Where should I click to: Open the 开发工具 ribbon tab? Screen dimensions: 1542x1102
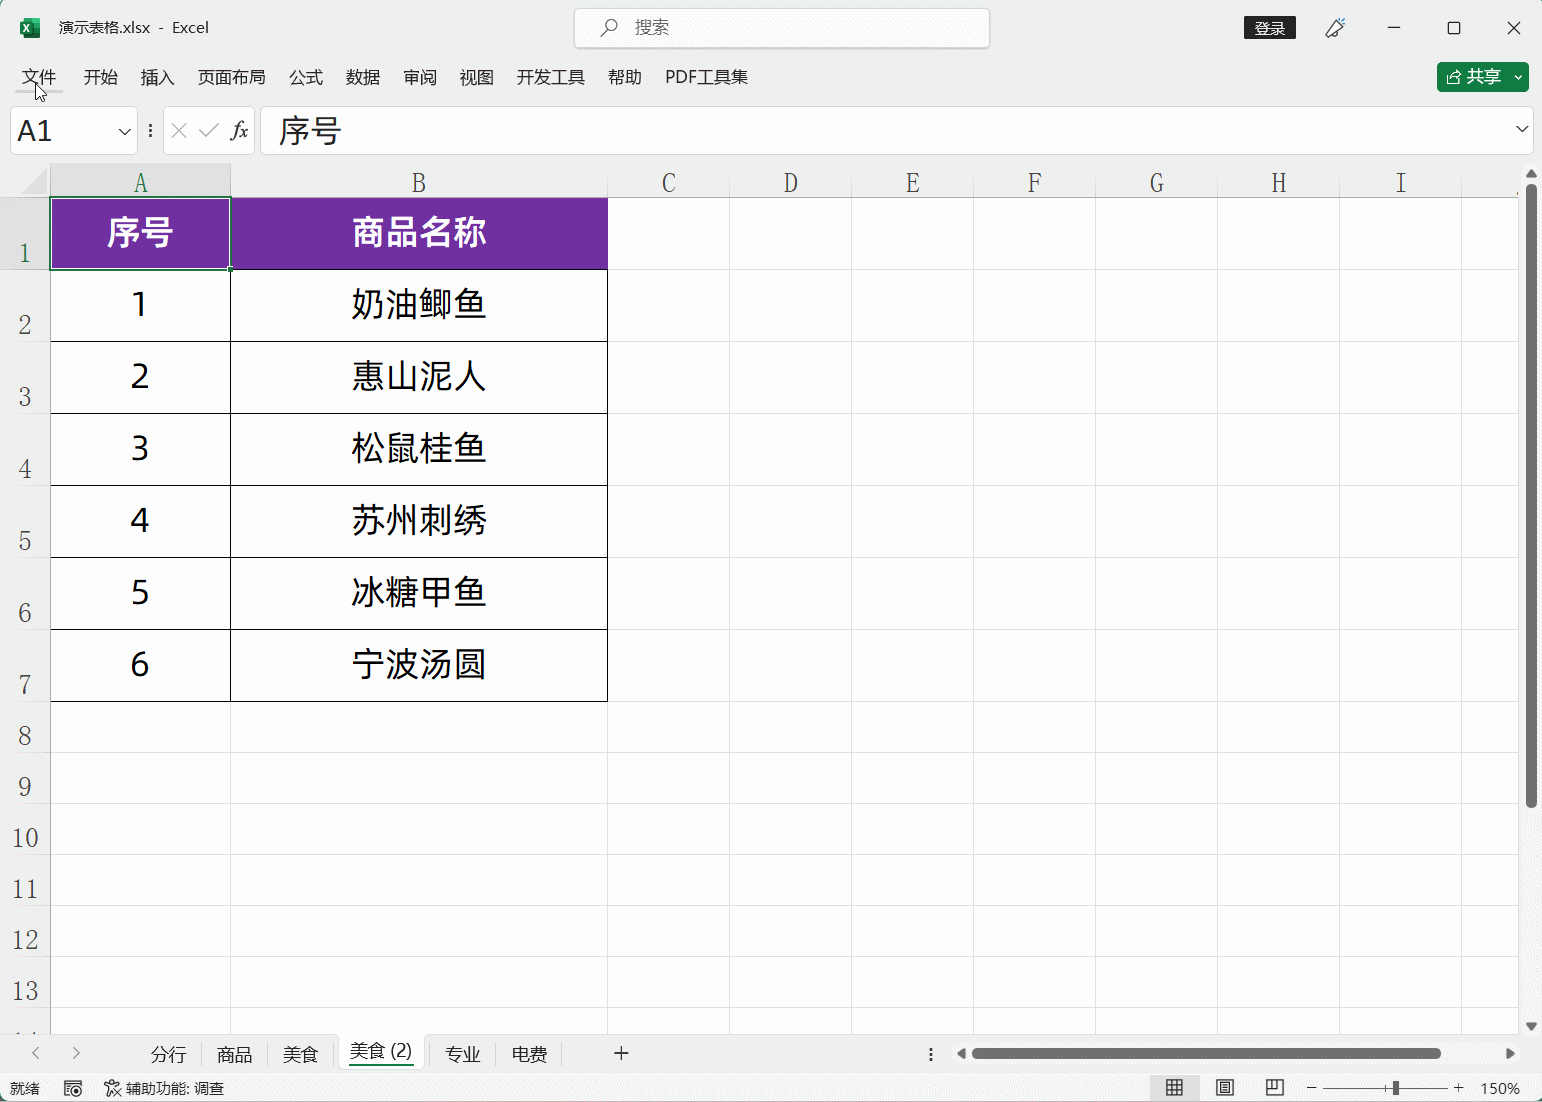point(550,77)
